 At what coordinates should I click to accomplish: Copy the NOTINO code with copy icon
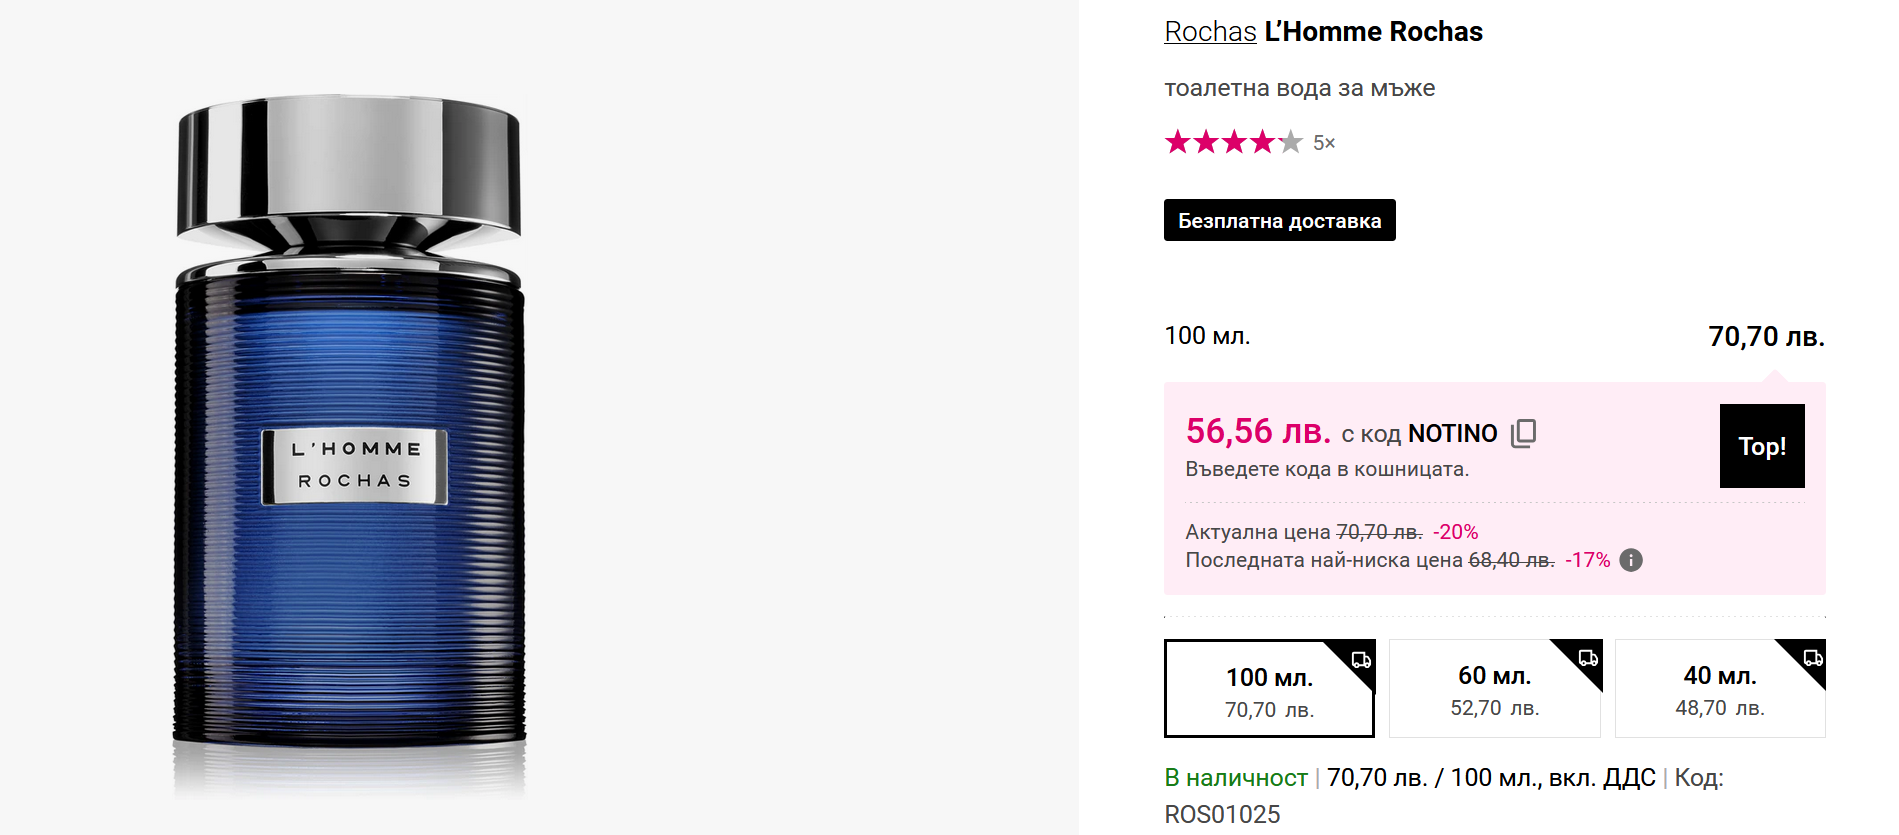(1523, 433)
